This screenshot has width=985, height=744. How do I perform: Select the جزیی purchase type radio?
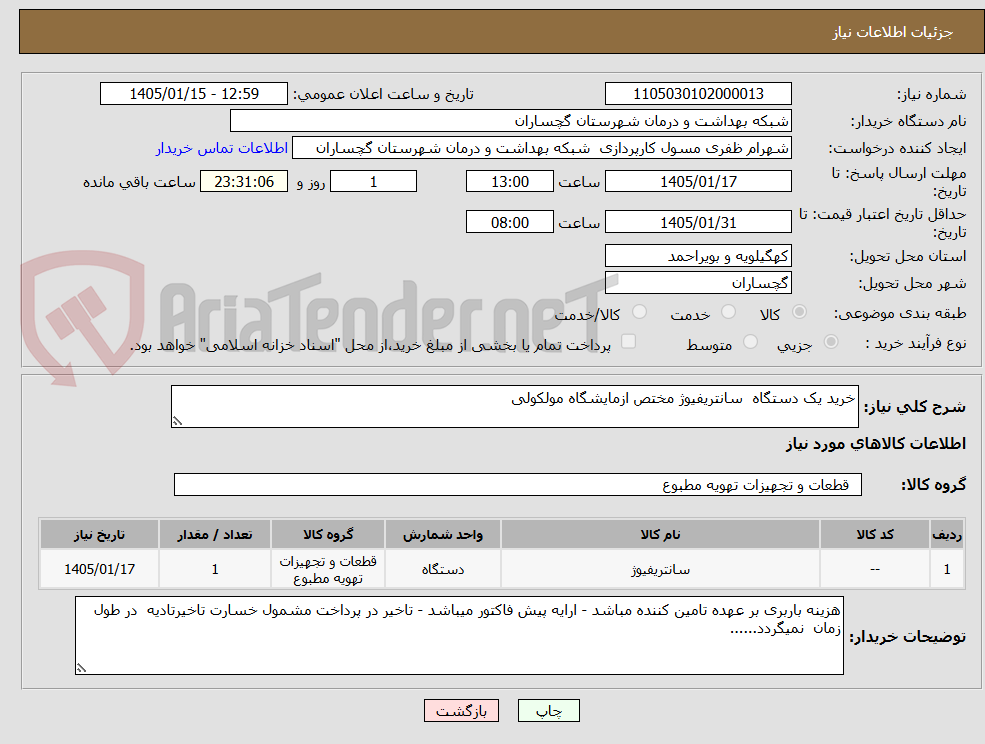coord(830,342)
